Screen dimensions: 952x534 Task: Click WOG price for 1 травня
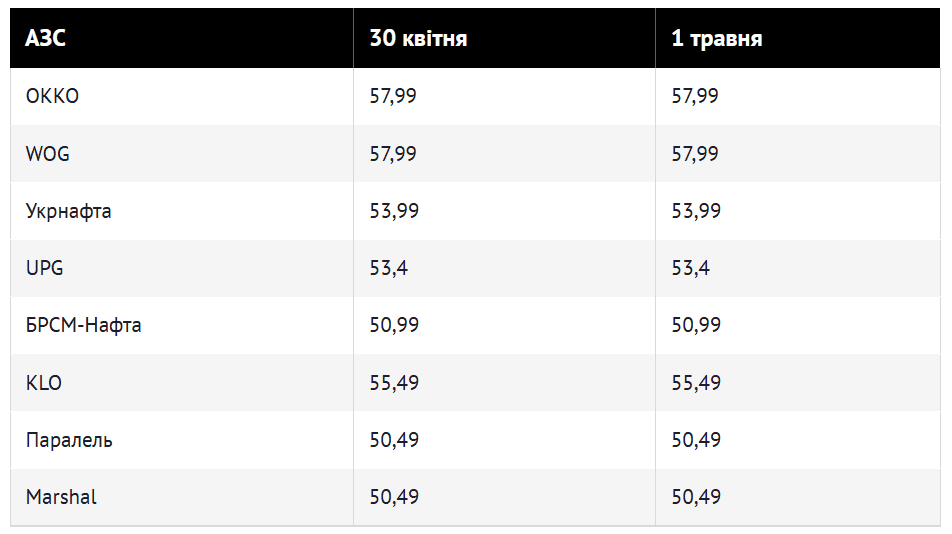click(695, 154)
